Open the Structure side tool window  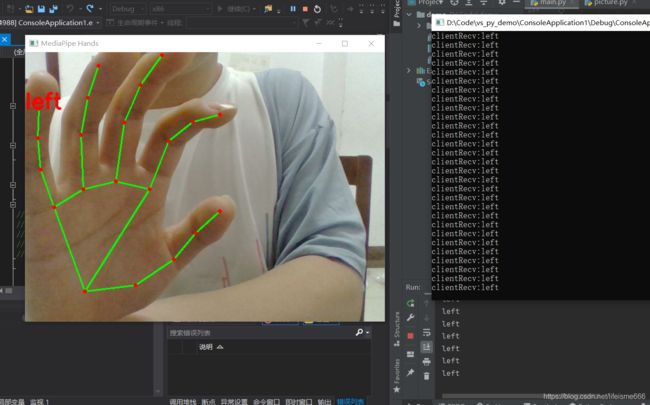(397, 329)
